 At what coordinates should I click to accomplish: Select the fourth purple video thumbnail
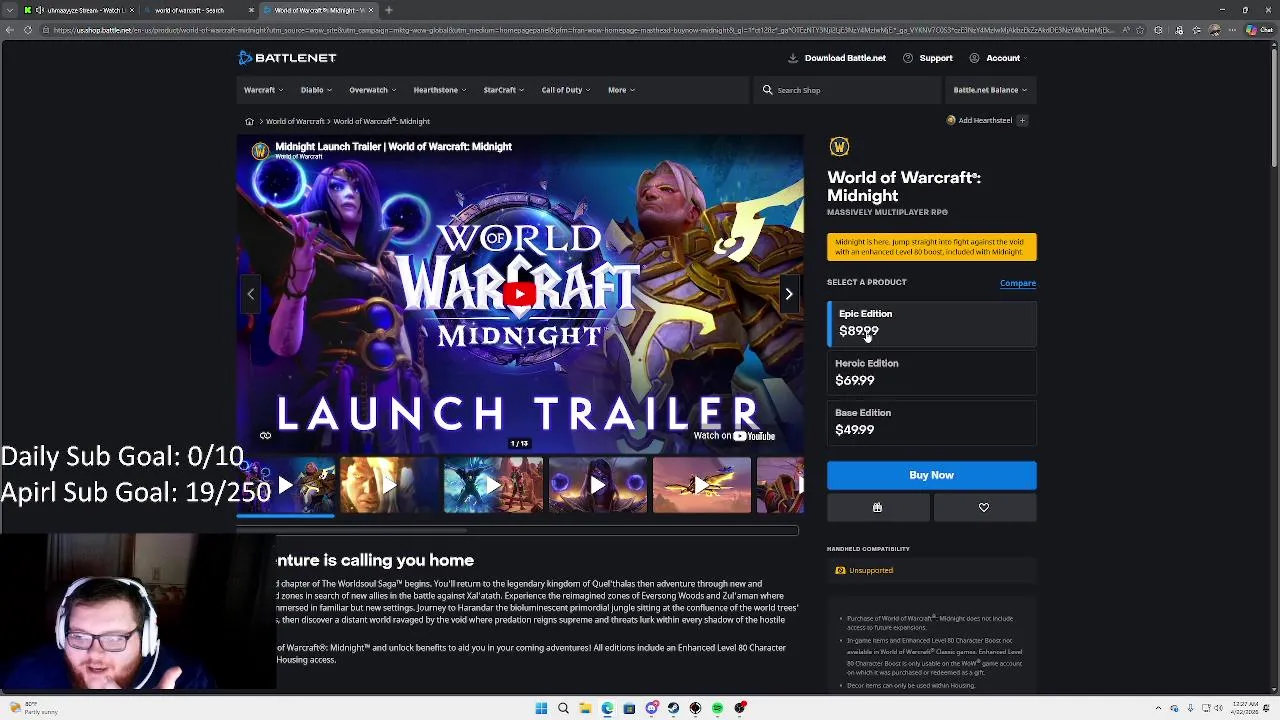click(x=597, y=485)
